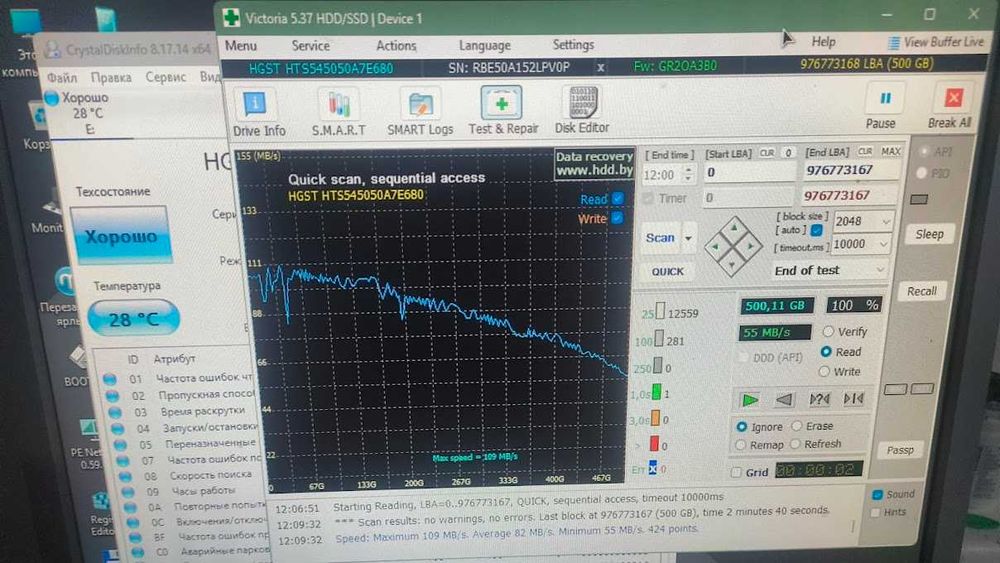The image size is (1000, 563).
Task: Click the blue Err X indicator icon
Action: pyautogui.click(x=652, y=468)
